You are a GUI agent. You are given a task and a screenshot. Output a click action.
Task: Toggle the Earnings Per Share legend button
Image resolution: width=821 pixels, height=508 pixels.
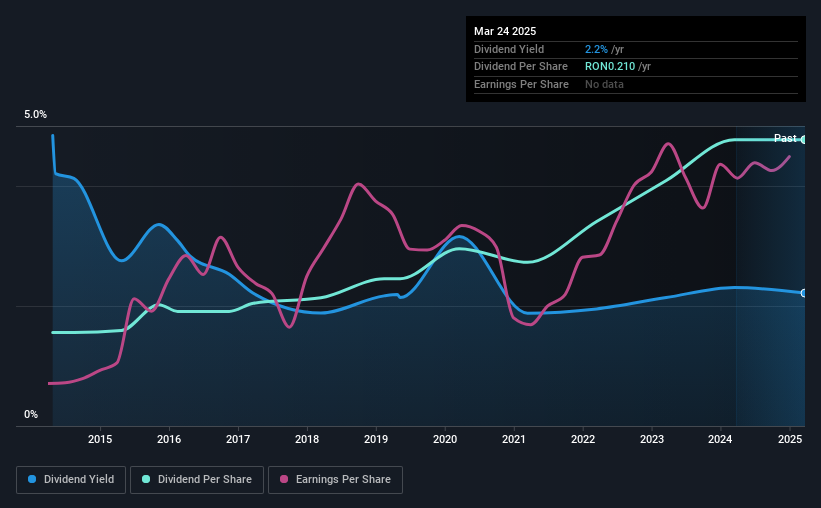point(335,480)
